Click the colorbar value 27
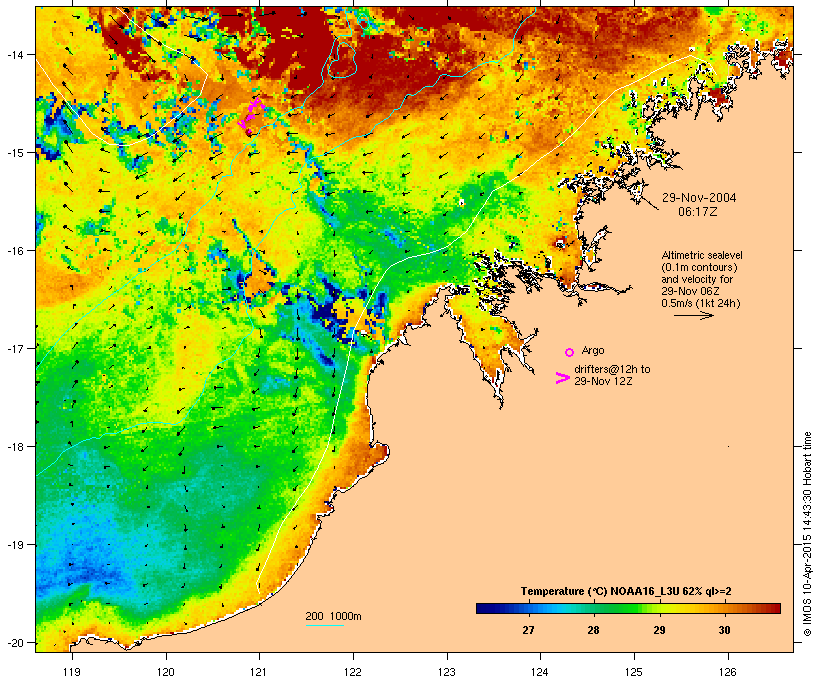 (x=528, y=630)
